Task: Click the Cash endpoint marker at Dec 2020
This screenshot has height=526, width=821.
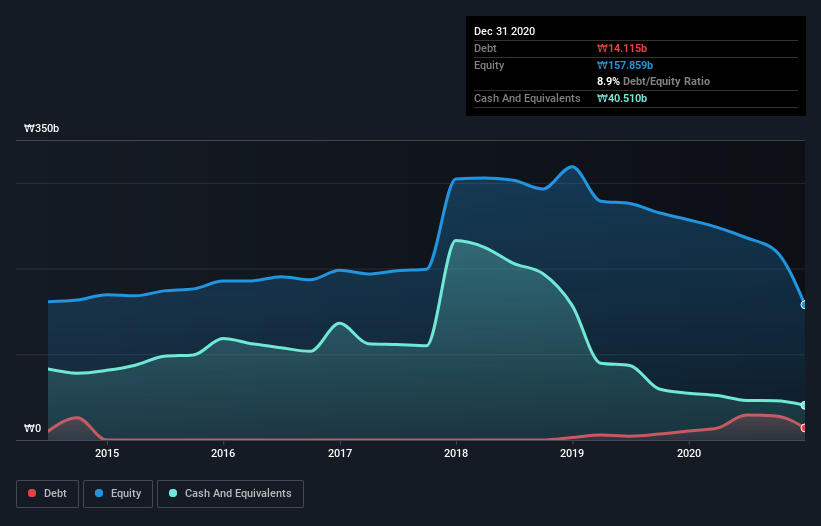Action: click(x=804, y=405)
